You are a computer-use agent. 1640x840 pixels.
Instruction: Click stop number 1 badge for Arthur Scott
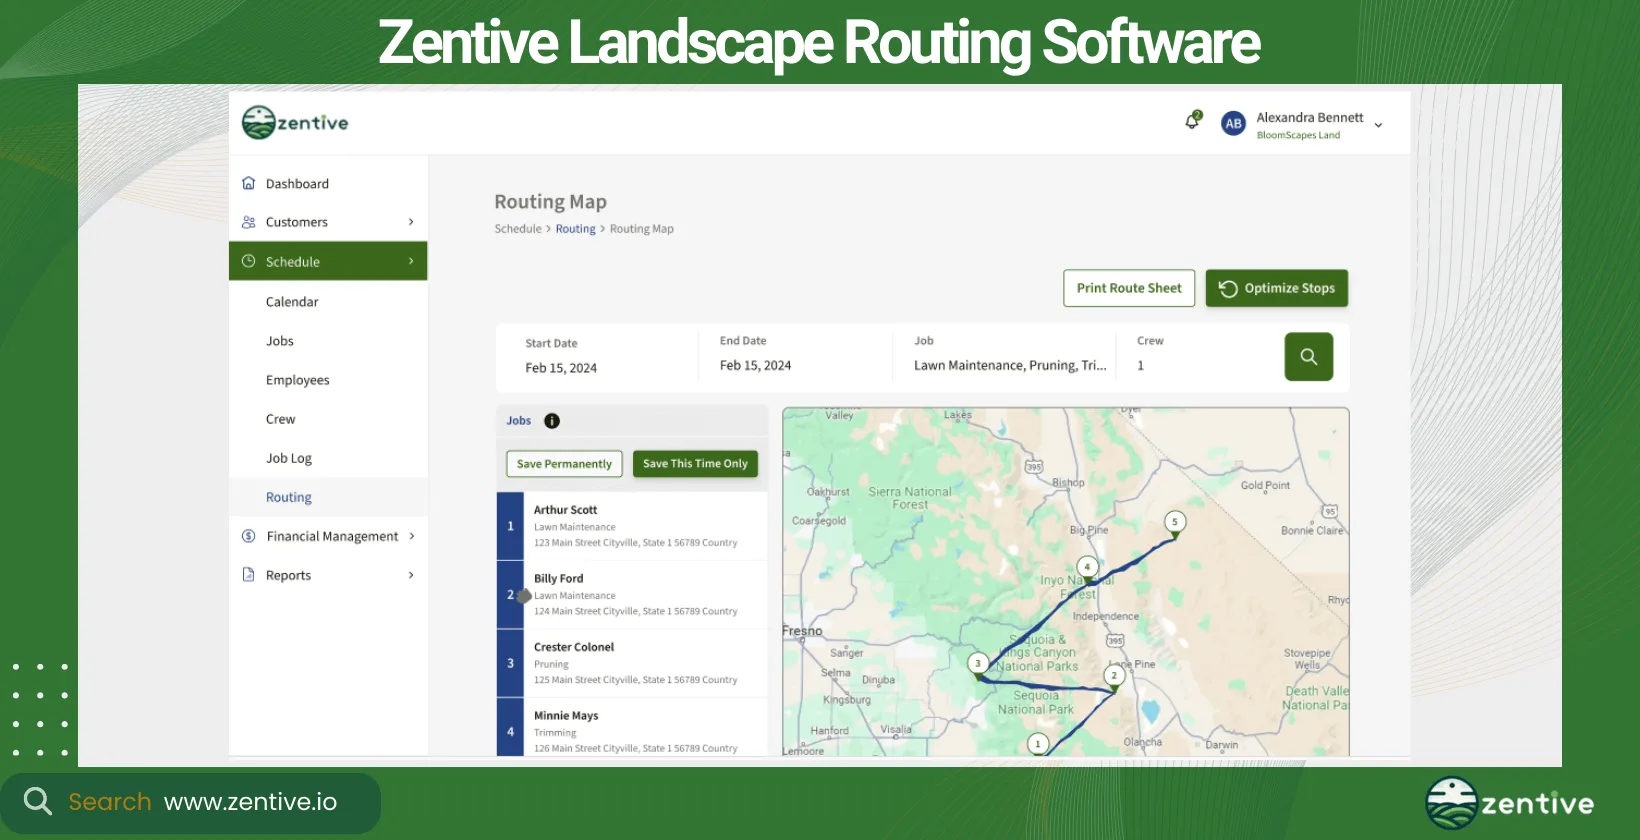pos(510,526)
